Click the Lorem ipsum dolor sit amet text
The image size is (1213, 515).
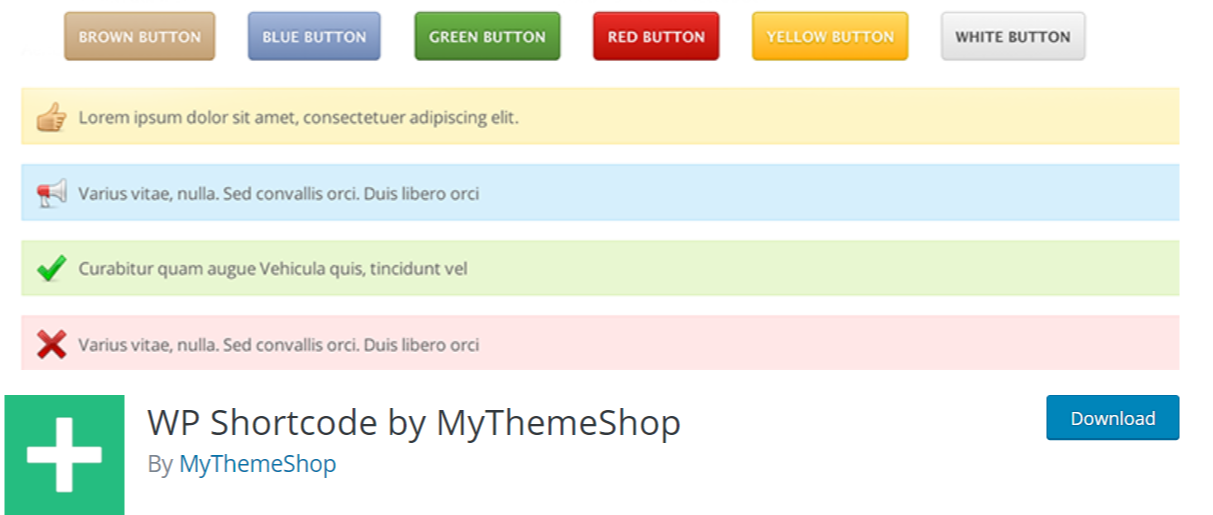(x=298, y=118)
